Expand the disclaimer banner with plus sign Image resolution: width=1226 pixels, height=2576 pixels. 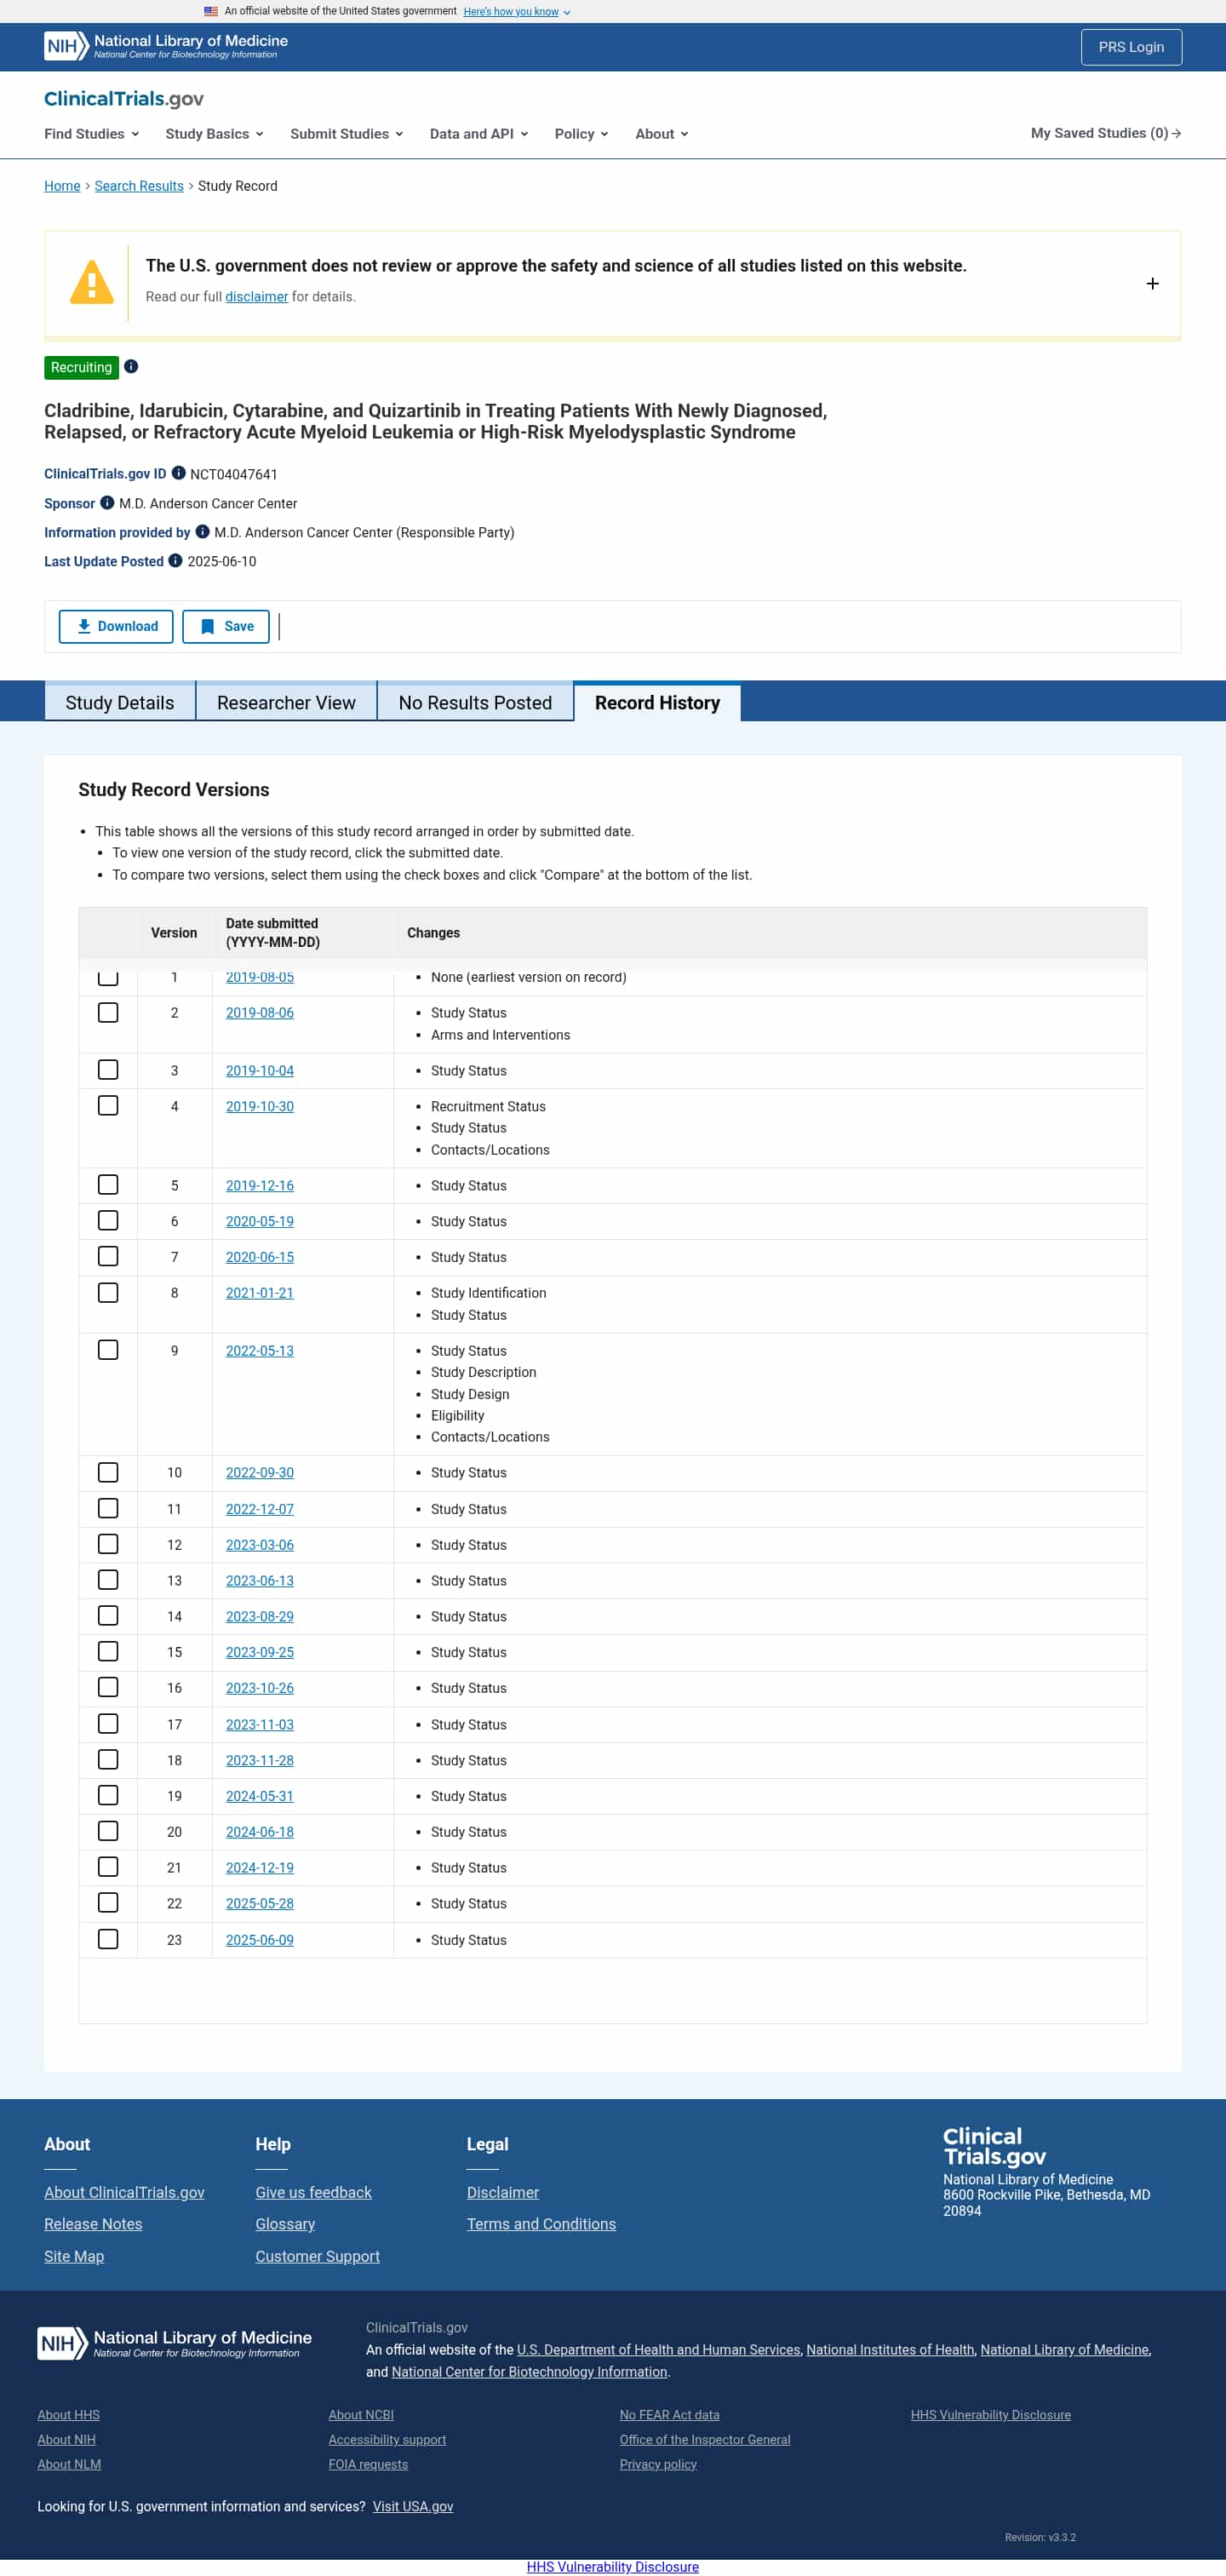1152,284
